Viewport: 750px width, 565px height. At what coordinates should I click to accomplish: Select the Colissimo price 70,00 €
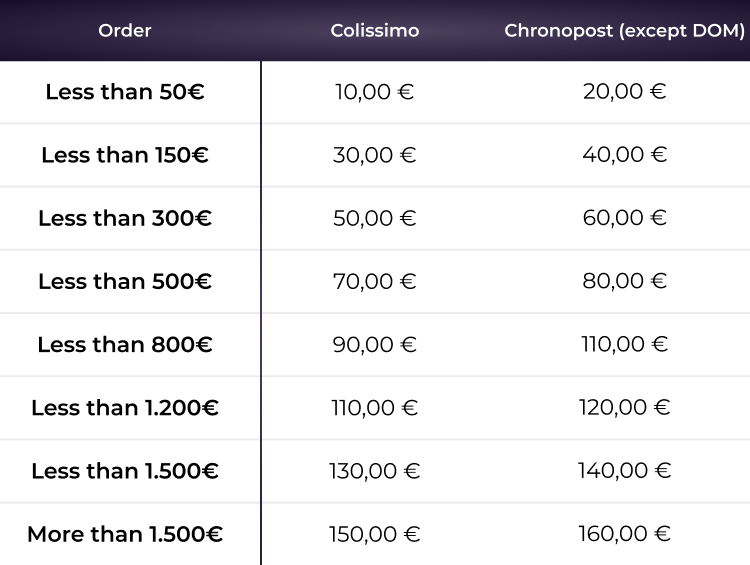375,281
